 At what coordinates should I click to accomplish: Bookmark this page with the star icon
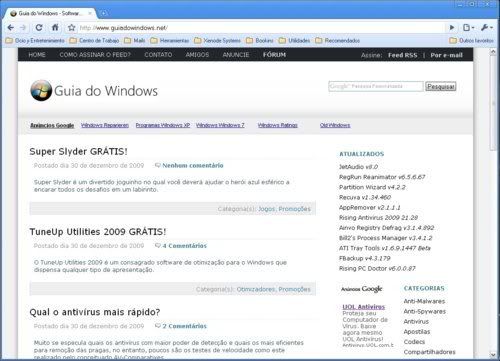(x=71, y=28)
